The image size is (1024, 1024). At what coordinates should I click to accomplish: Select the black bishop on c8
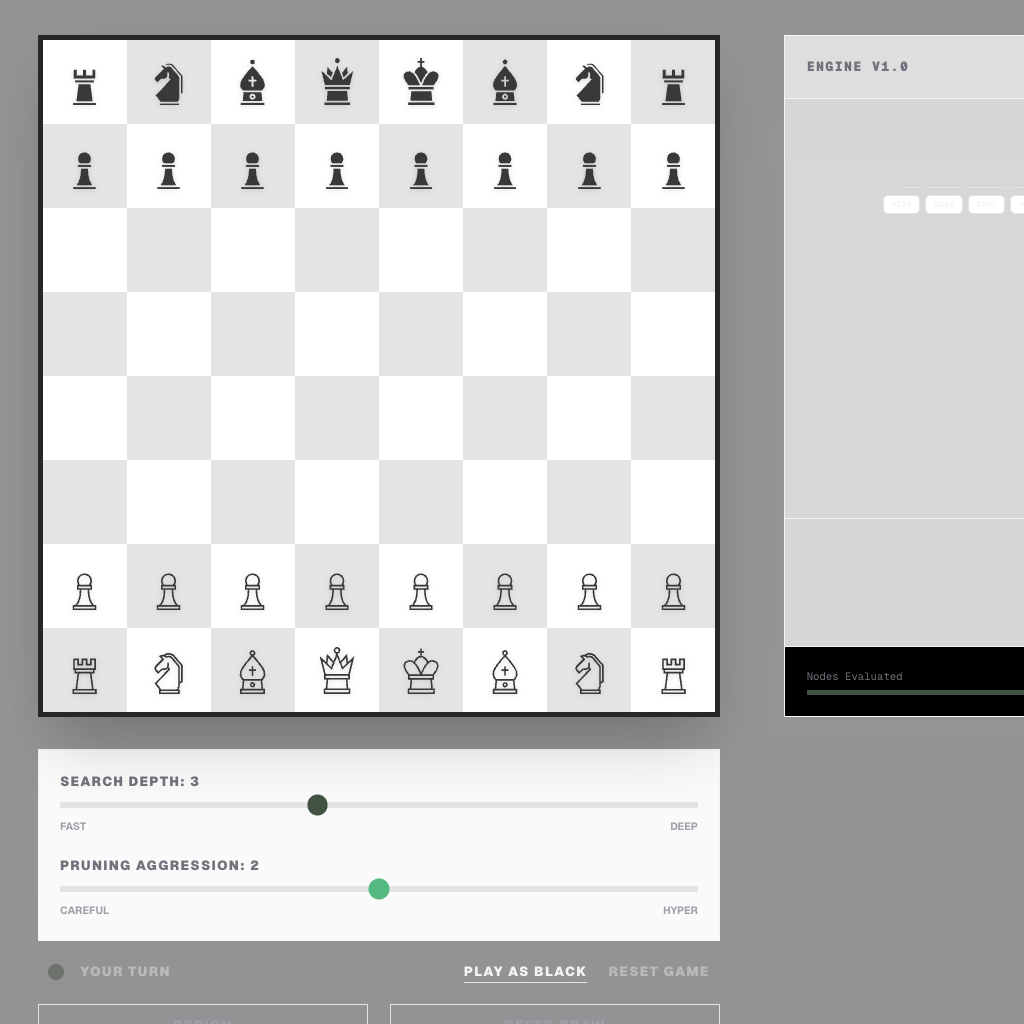point(252,82)
